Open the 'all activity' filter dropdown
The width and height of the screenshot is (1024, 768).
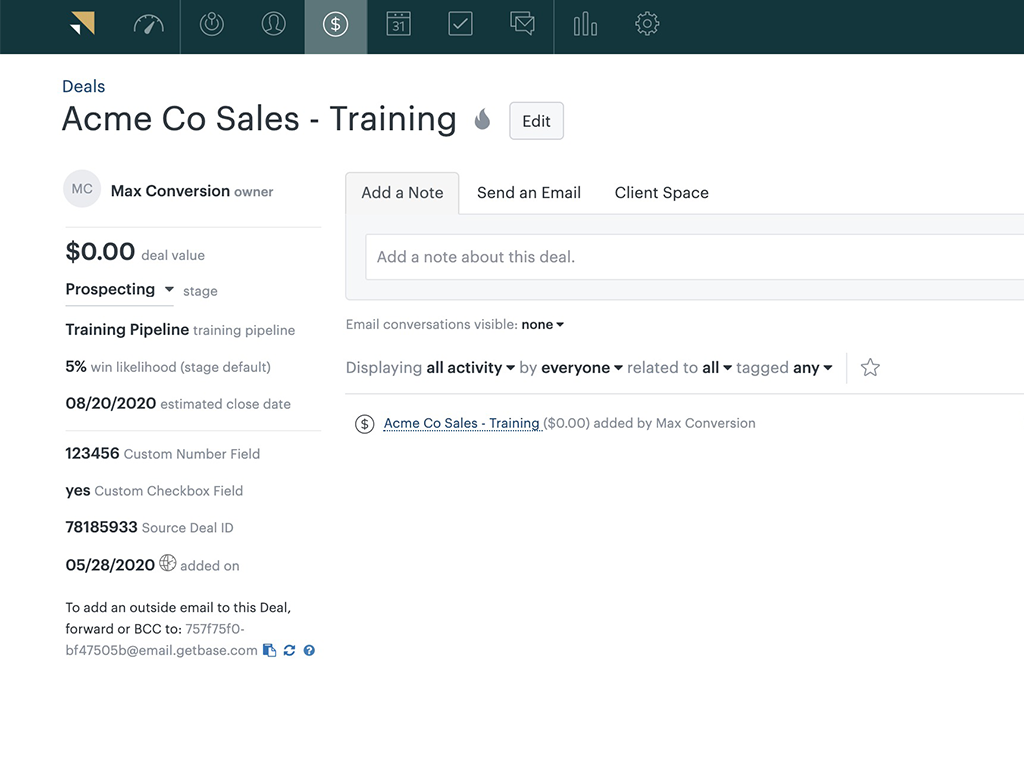point(470,368)
